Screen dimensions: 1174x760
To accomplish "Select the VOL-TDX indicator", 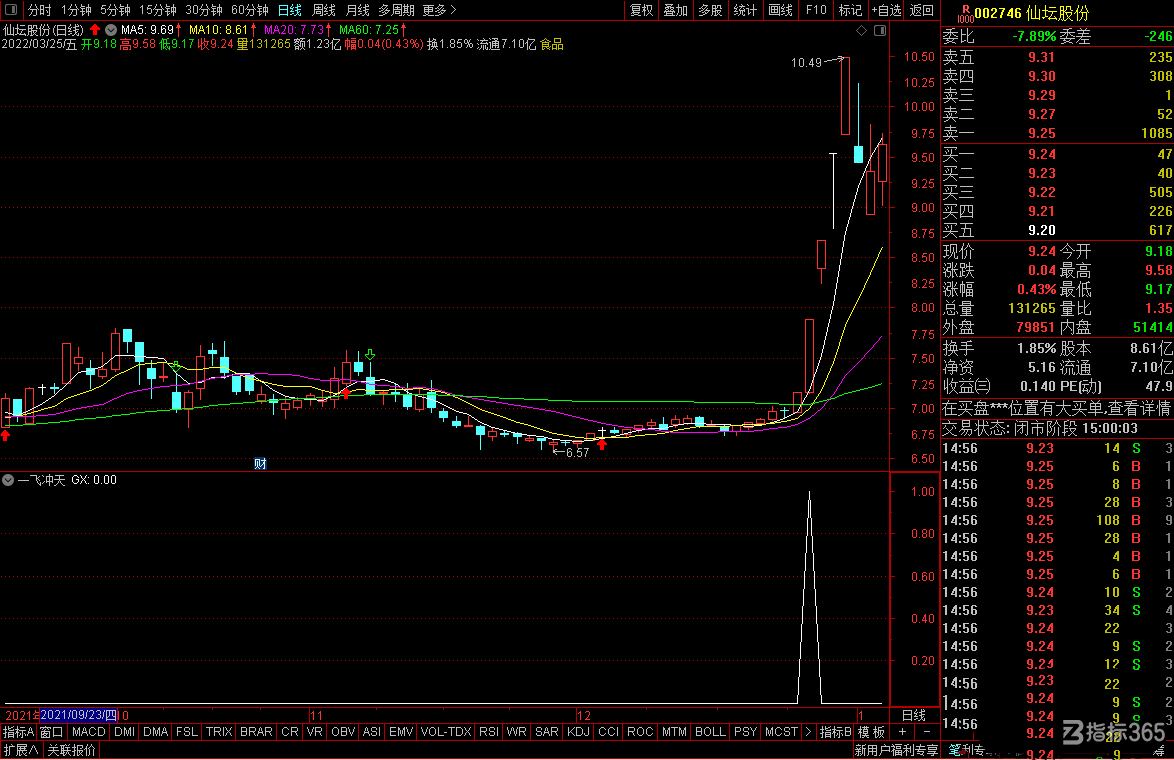I will pyautogui.click(x=446, y=732).
